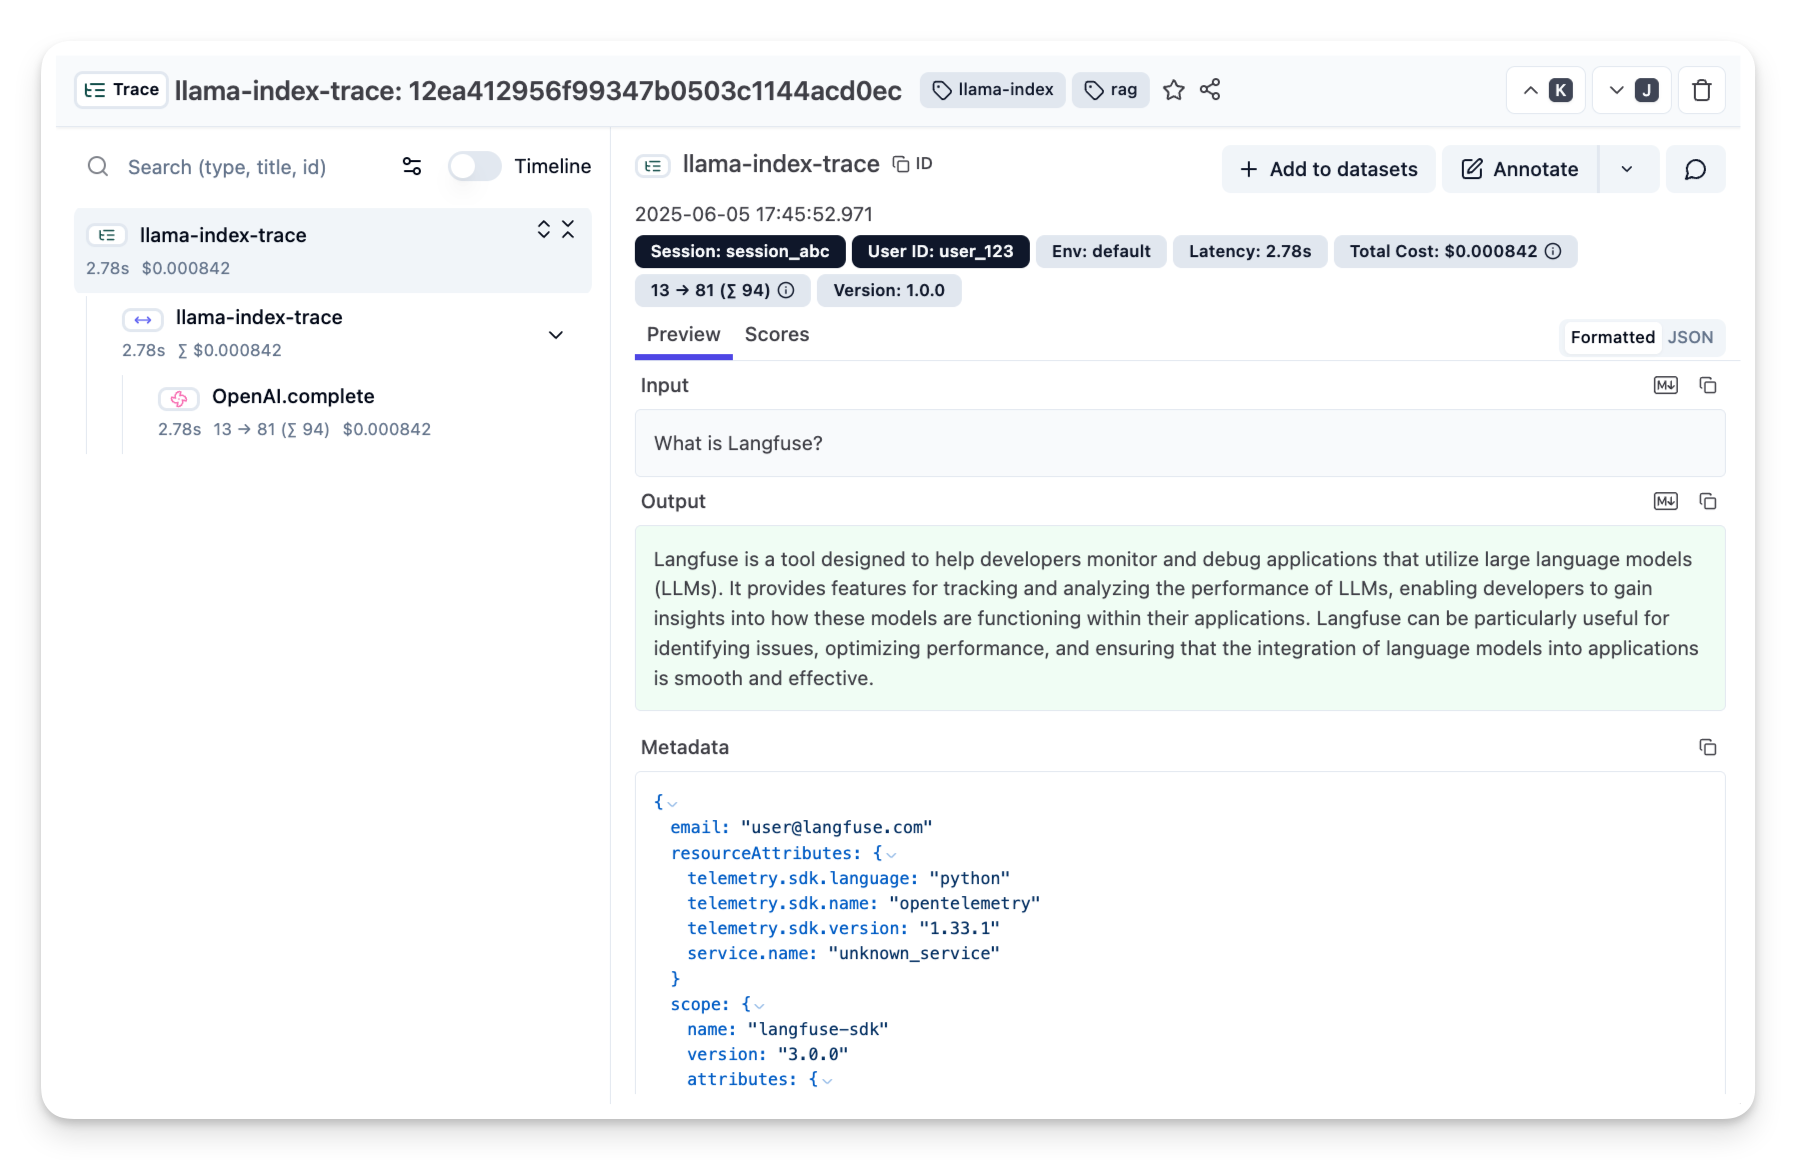Open search filter options beside the search field
This screenshot has width=1796, height=1160.
(411, 166)
